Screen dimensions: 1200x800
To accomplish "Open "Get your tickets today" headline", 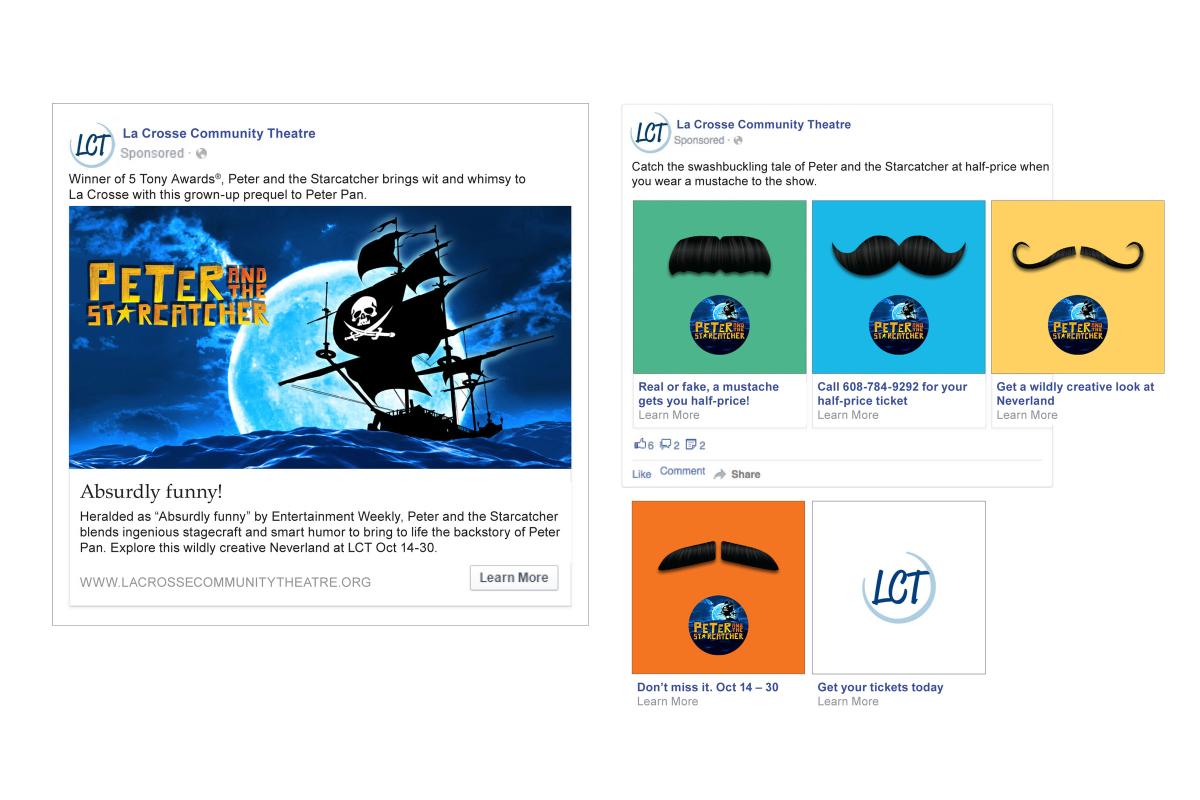I will [880, 688].
